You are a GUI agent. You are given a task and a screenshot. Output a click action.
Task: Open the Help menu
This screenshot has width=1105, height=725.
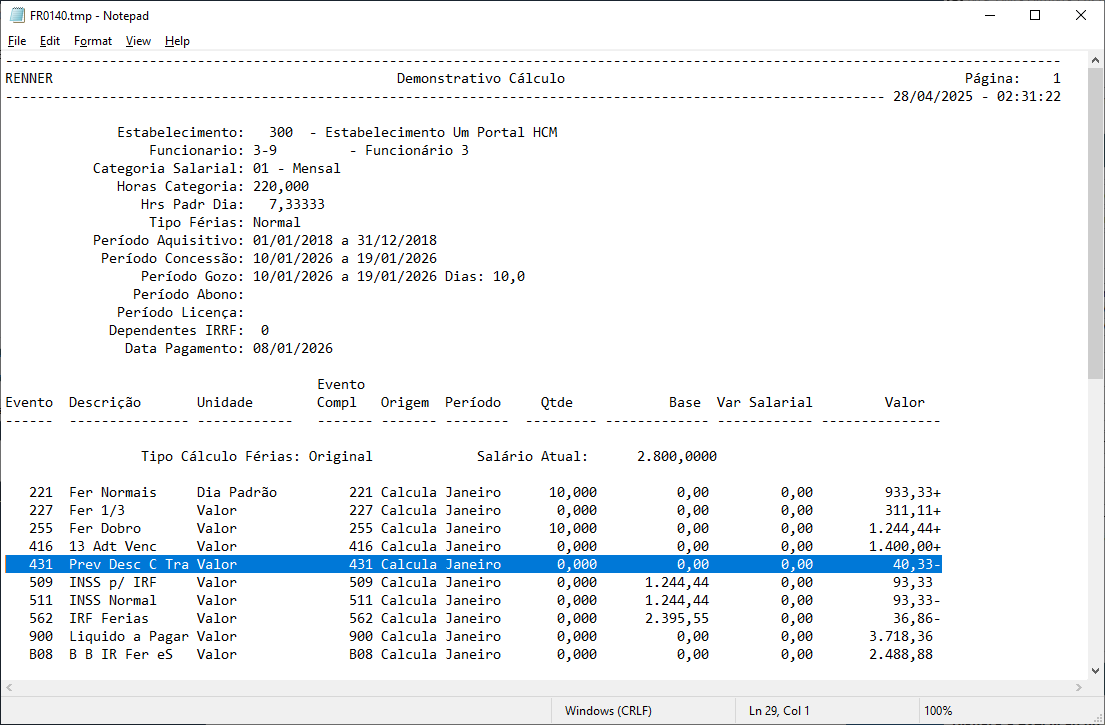(177, 41)
